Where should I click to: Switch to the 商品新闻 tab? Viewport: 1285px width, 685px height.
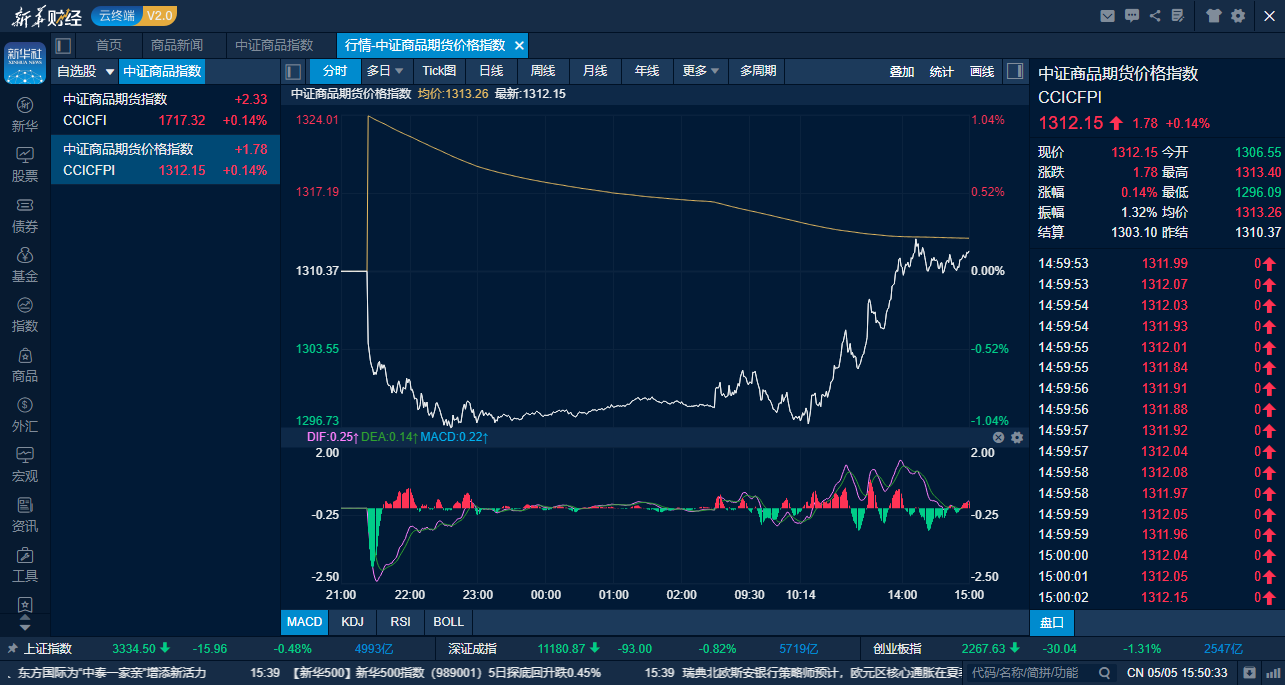click(177, 45)
